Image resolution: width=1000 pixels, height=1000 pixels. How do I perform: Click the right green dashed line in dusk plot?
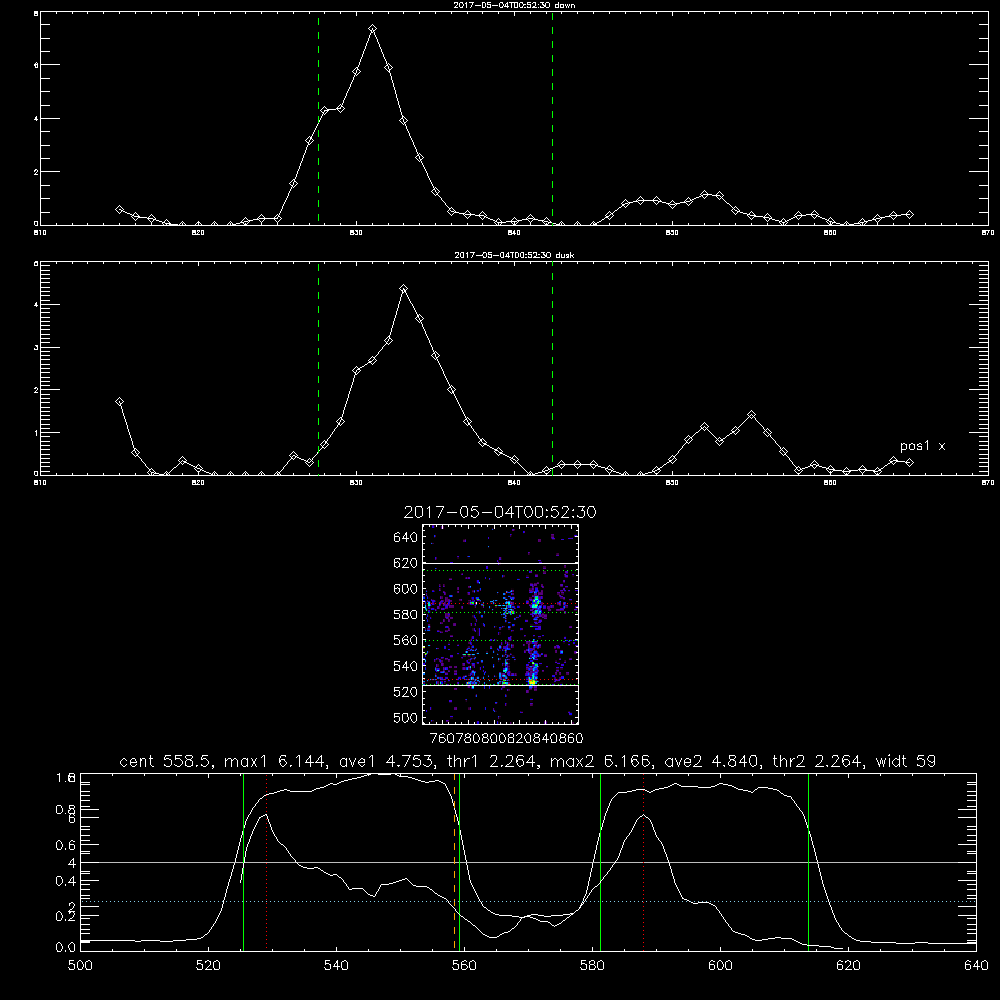[x=552, y=368]
